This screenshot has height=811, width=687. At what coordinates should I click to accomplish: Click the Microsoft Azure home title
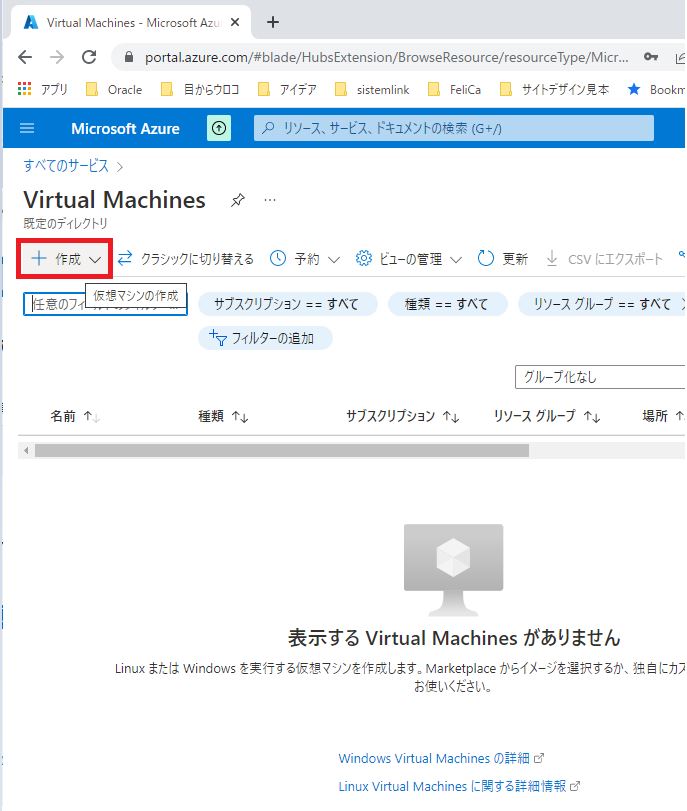point(125,128)
